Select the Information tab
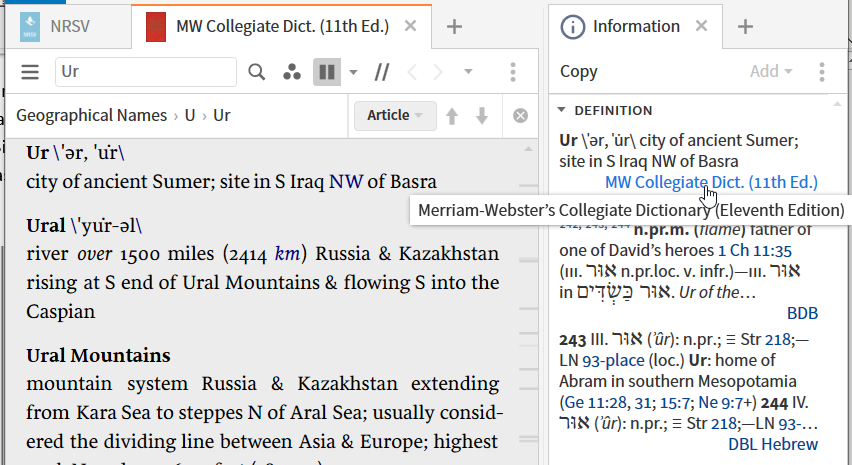 click(636, 26)
